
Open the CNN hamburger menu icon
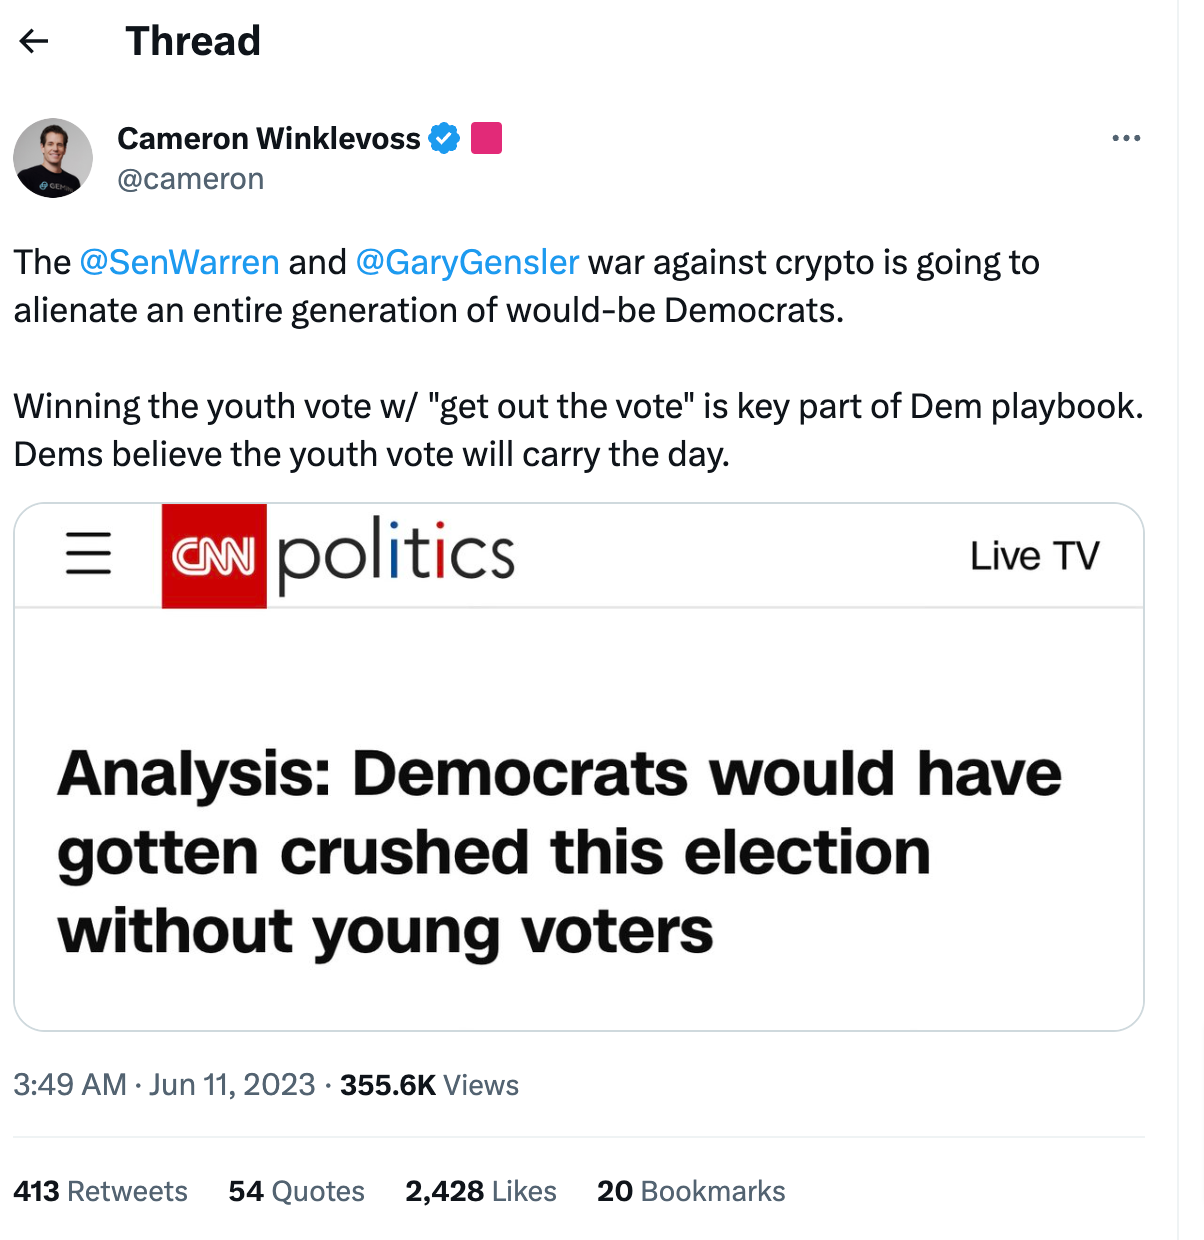88,553
